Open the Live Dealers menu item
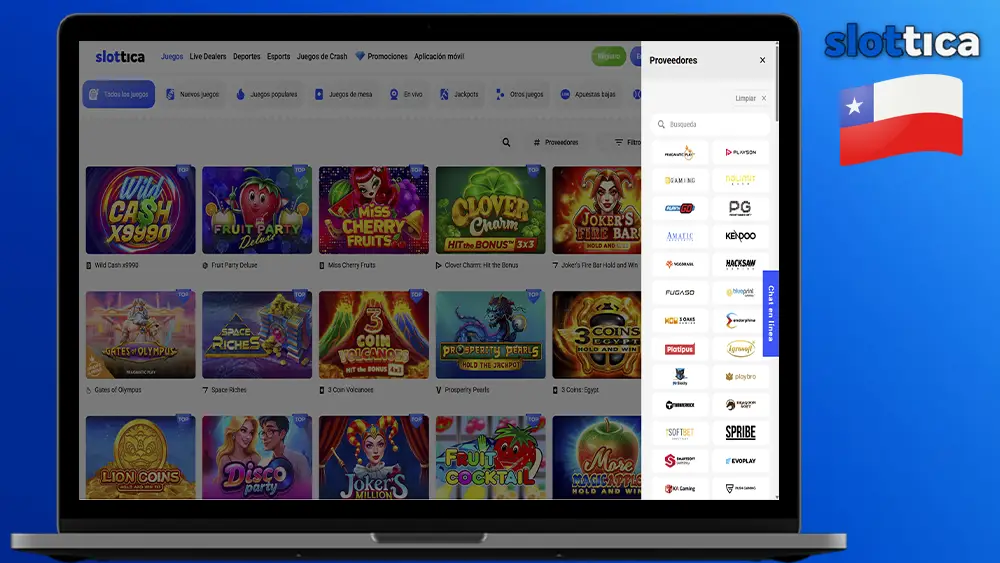 click(207, 57)
